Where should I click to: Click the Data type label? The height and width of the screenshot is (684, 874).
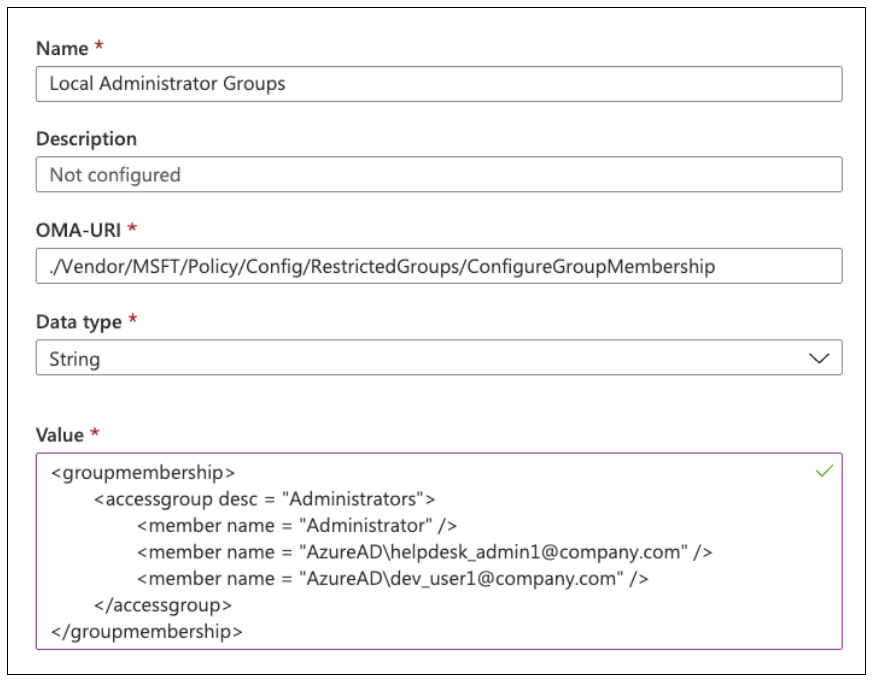[79, 322]
